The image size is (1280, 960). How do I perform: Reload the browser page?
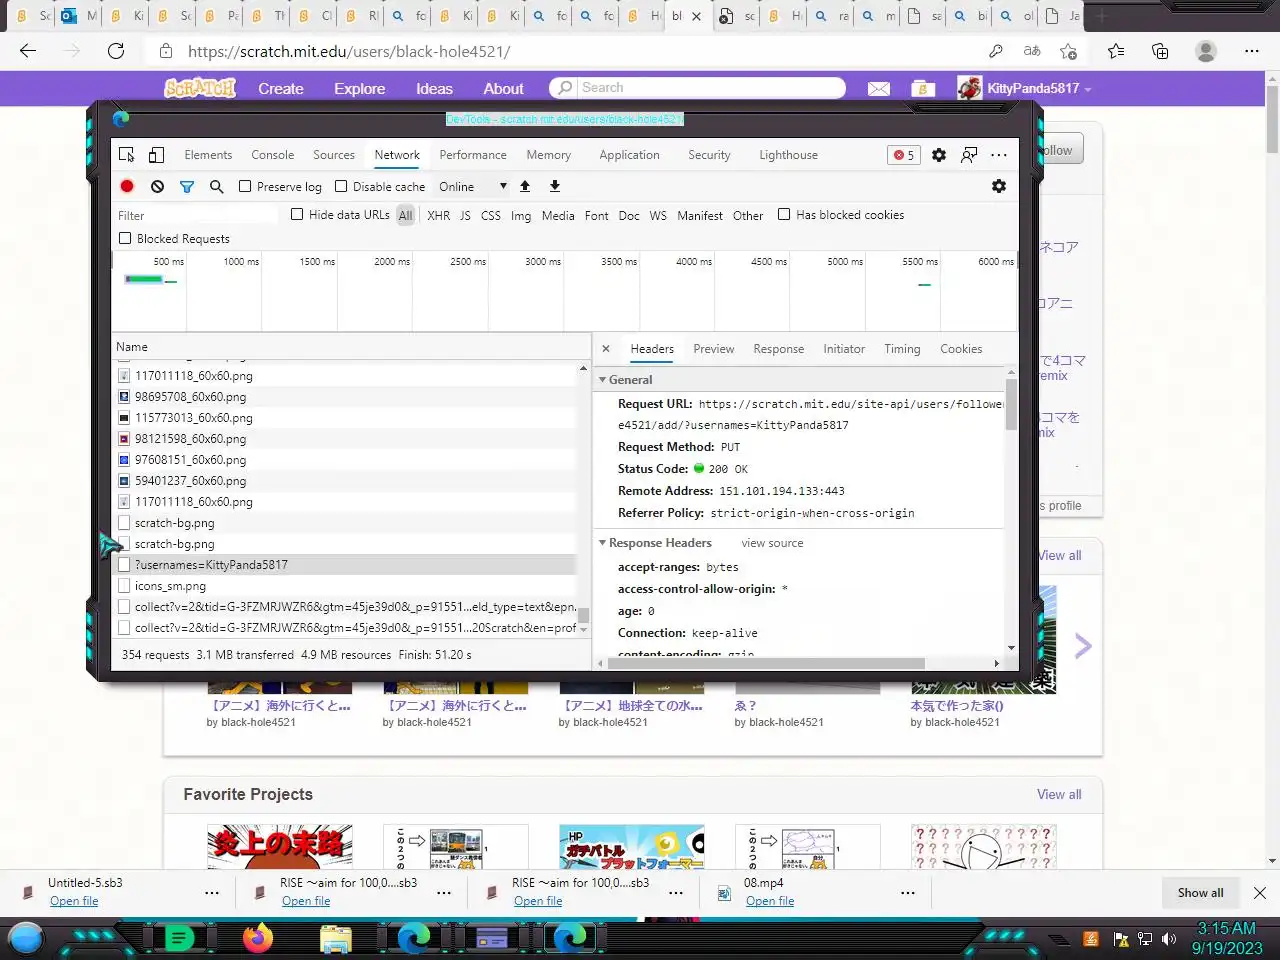[x=116, y=51]
